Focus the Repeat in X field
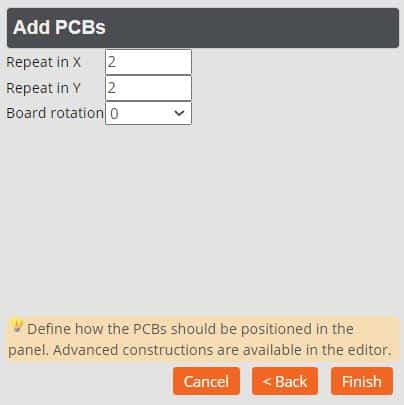Screen dimensions: 404x405 (148, 62)
